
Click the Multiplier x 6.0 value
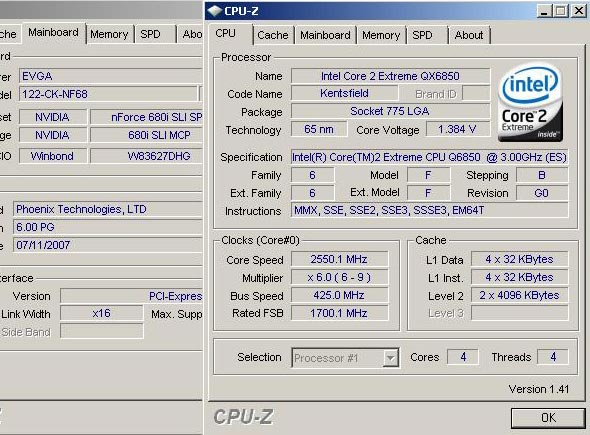click(339, 277)
